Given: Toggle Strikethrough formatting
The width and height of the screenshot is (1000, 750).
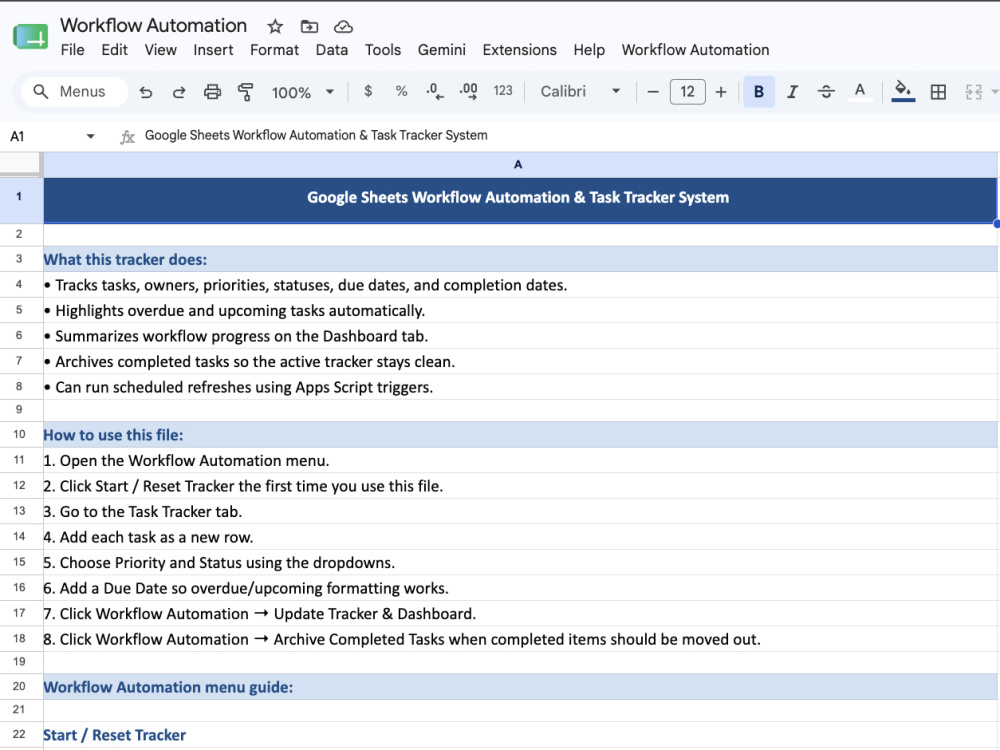Looking at the screenshot, I should pos(826,92).
